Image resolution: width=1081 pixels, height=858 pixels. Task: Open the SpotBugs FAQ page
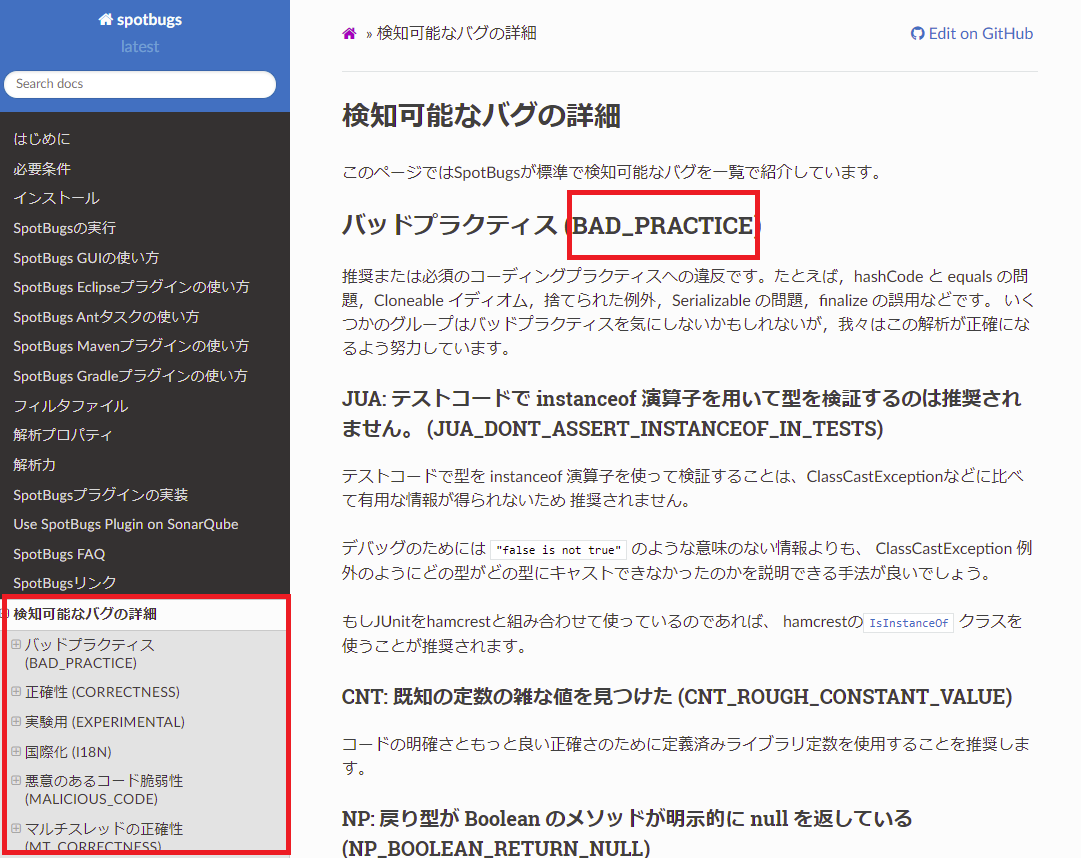(x=59, y=554)
